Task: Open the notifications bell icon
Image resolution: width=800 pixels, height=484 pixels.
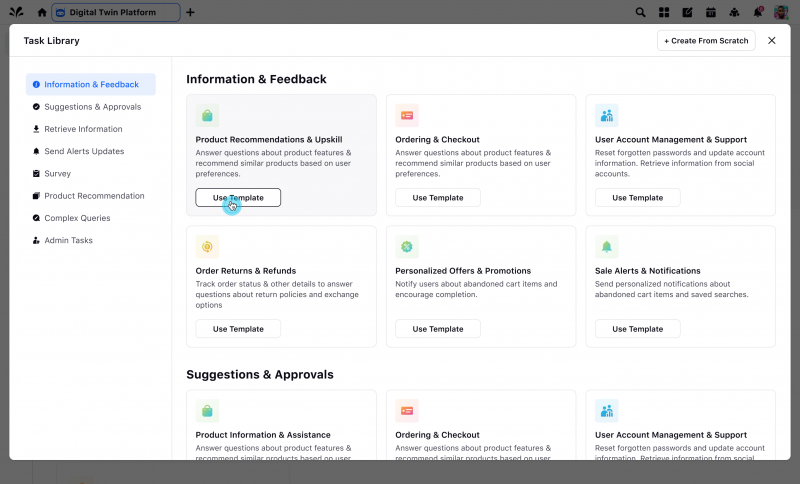Action: coord(757,12)
